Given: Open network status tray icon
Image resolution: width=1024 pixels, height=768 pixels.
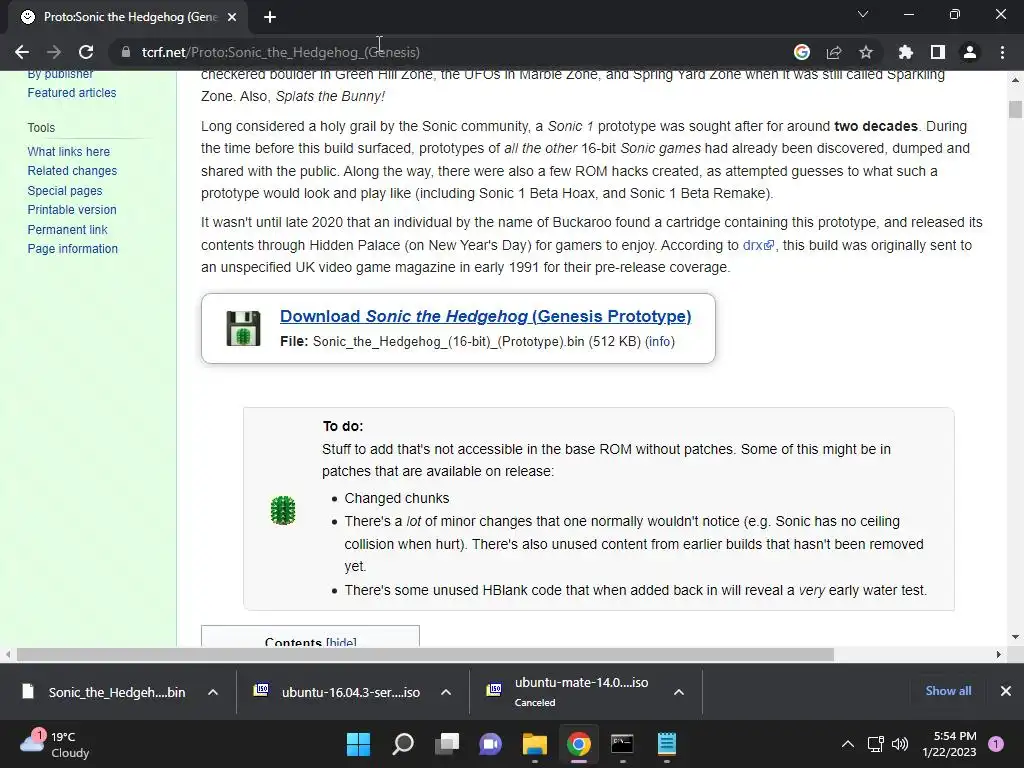Looking at the screenshot, I should 875,744.
